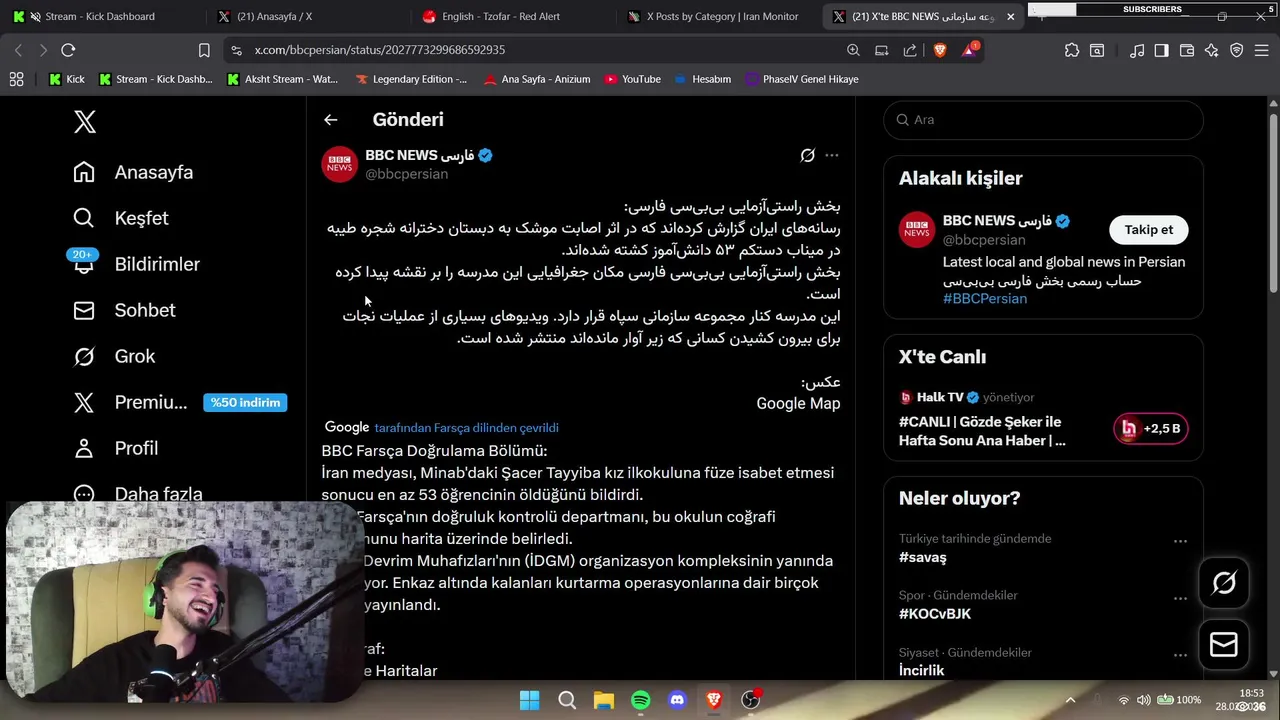Open media control music note icon
The image size is (1280, 720).
(1137, 50)
